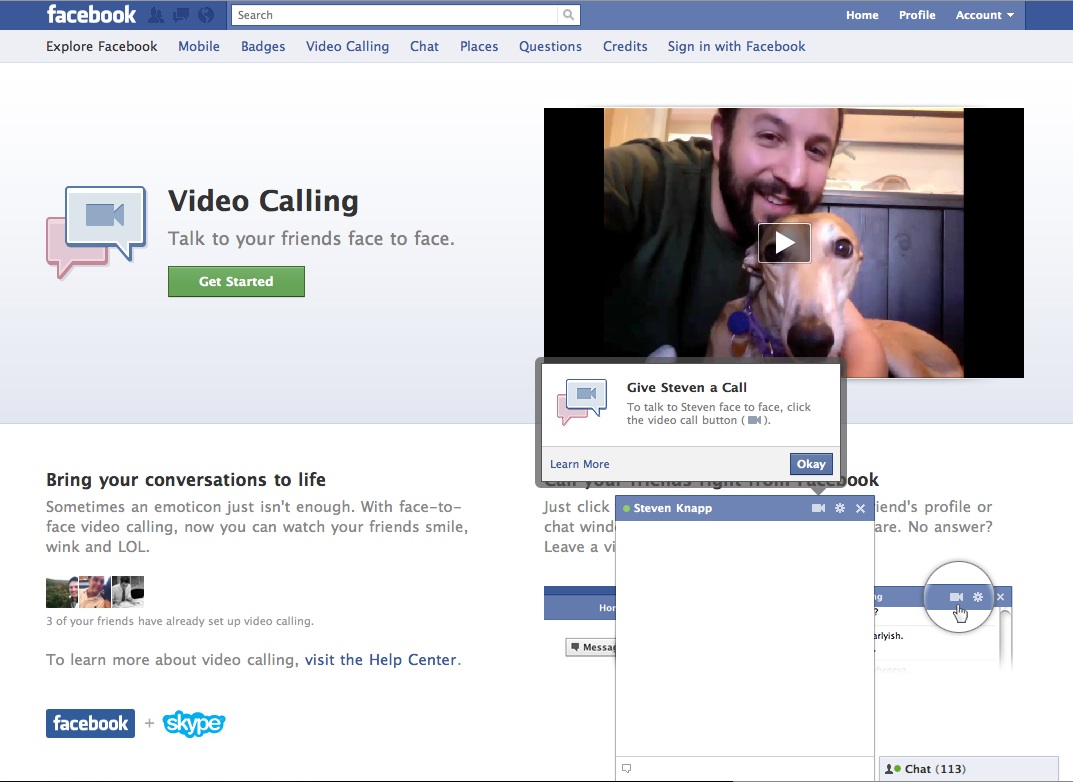Close the Steven Knapp chat window
Viewport: 1073px width, 782px height.
pyautogui.click(x=861, y=509)
